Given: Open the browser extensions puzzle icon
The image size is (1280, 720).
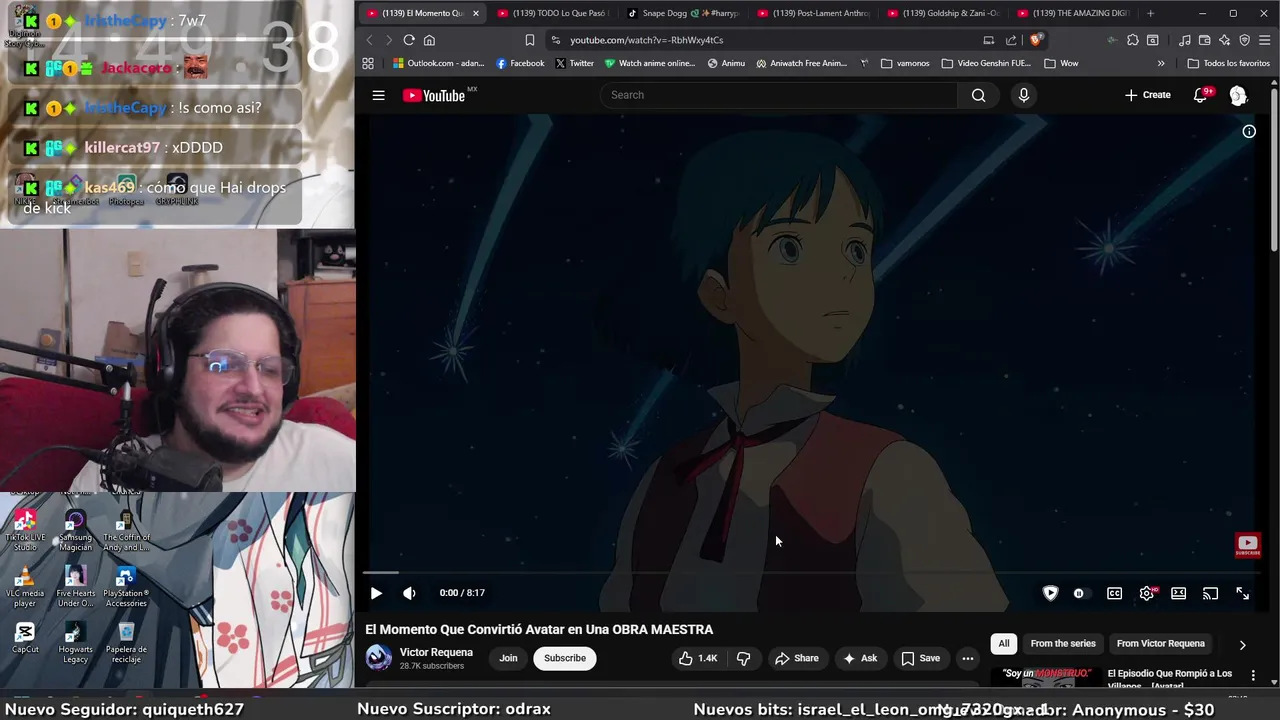Looking at the screenshot, I should pos(1132,40).
